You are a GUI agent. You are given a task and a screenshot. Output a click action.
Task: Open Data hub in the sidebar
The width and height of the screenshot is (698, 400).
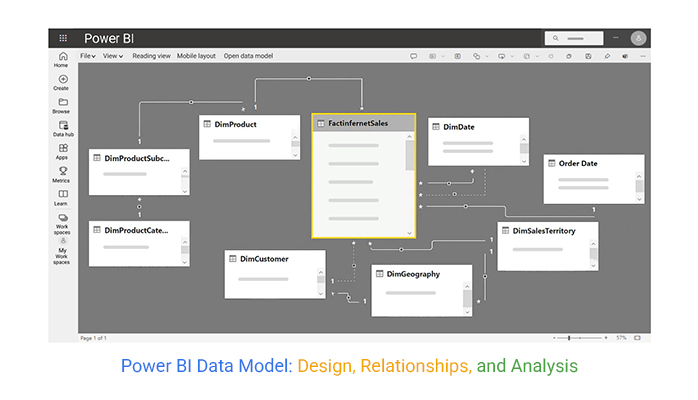(x=63, y=129)
